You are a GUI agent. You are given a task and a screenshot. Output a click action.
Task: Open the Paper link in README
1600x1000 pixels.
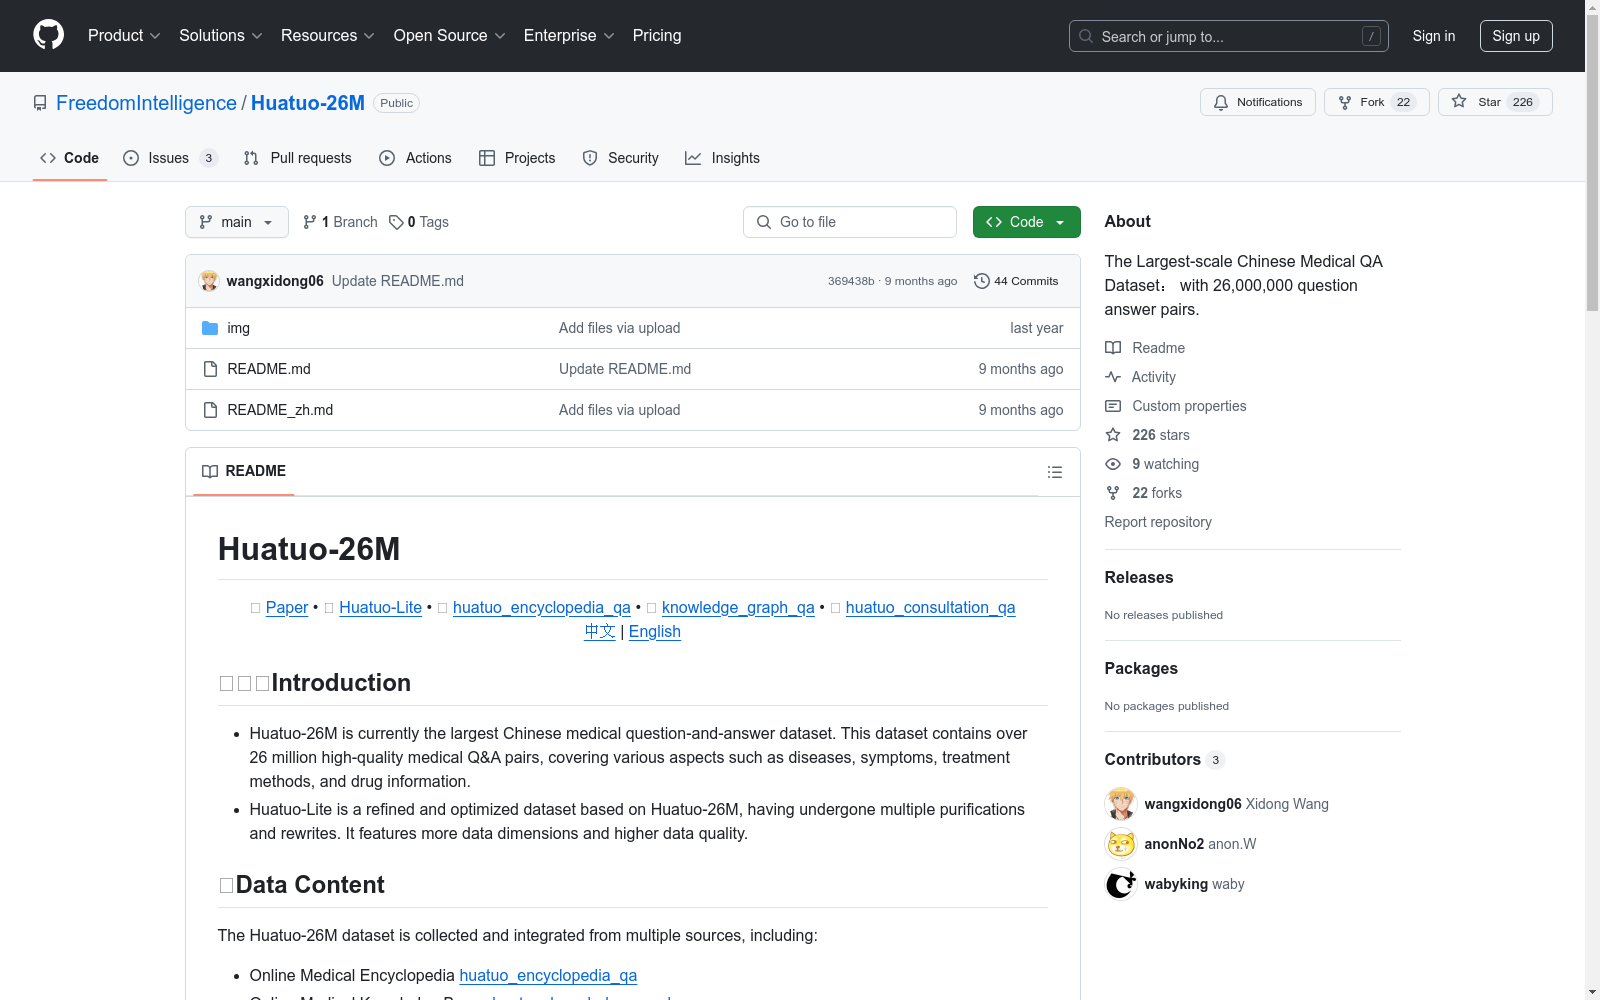tap(287, 607)
